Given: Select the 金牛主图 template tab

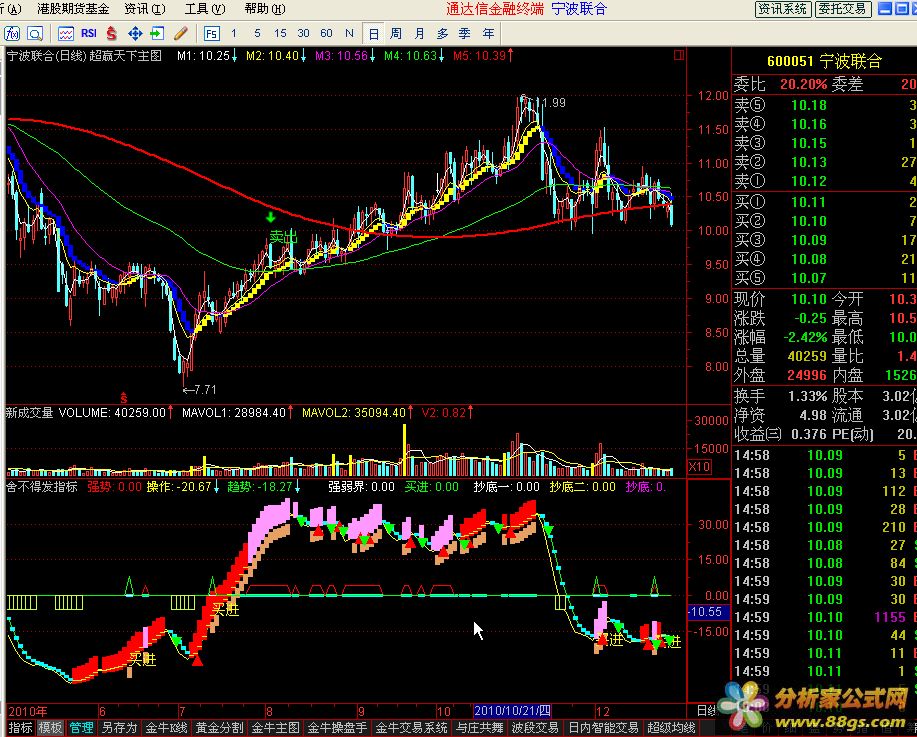Looking at the screenshot, I should pyautogui.click(x=275, y=728).
